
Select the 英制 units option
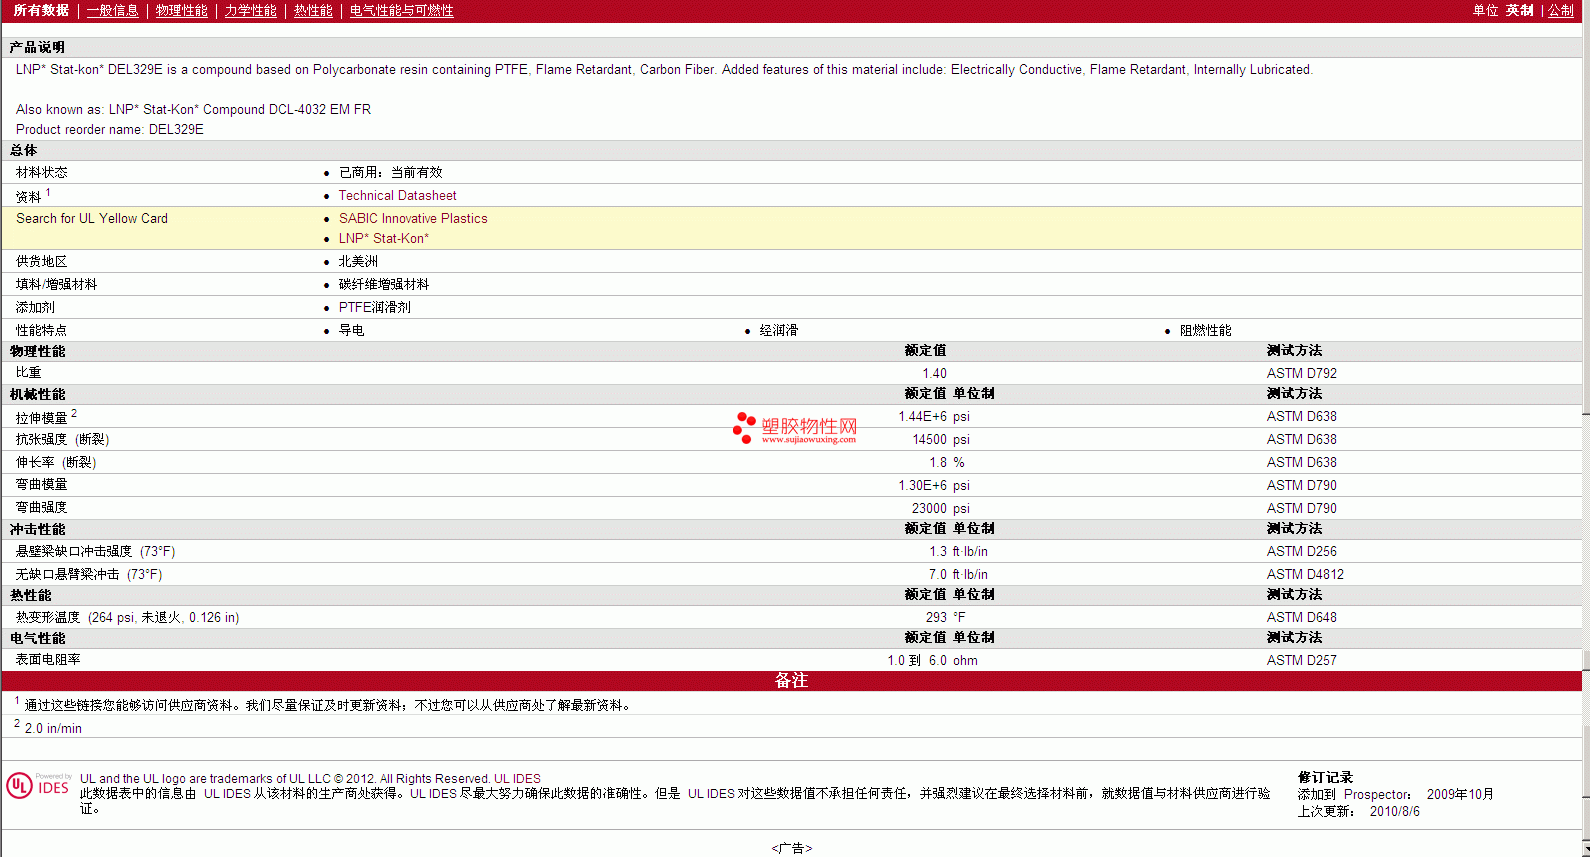click(x=1519, y=10)
